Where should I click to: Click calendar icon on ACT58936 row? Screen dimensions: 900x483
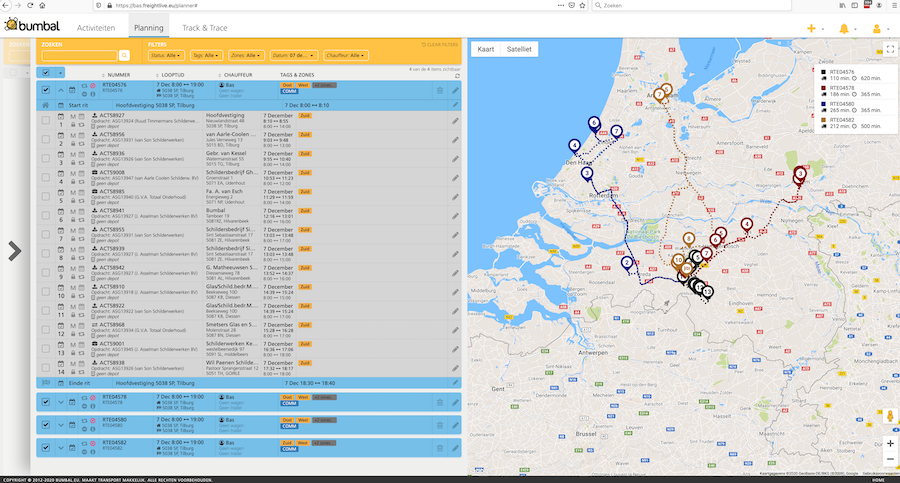[61, 155]
